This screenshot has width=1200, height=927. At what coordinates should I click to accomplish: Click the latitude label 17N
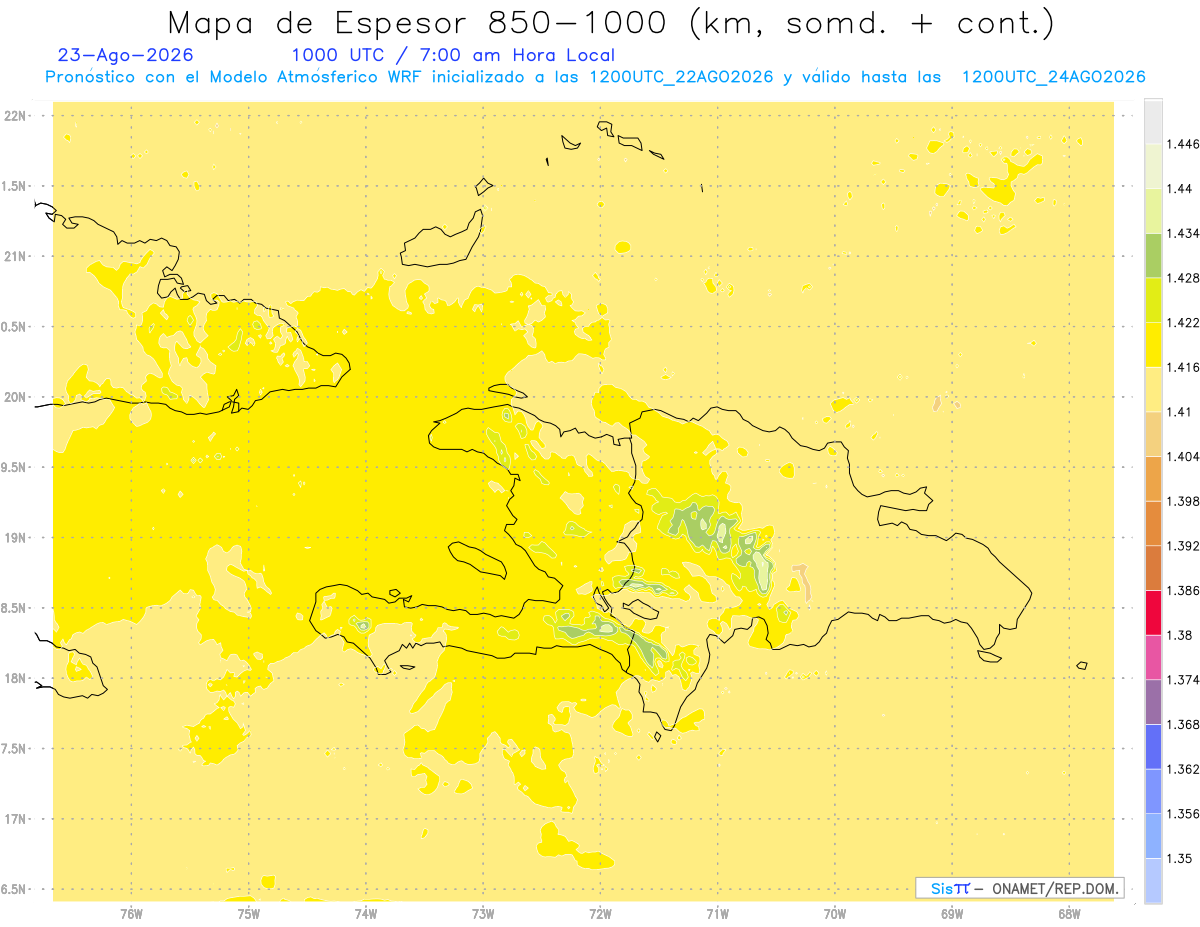[x=16, y=819]
